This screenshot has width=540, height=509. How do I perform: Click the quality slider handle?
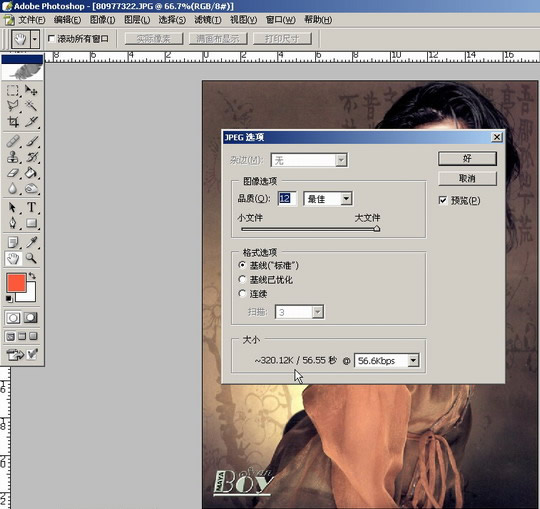[x=377, y=228]
